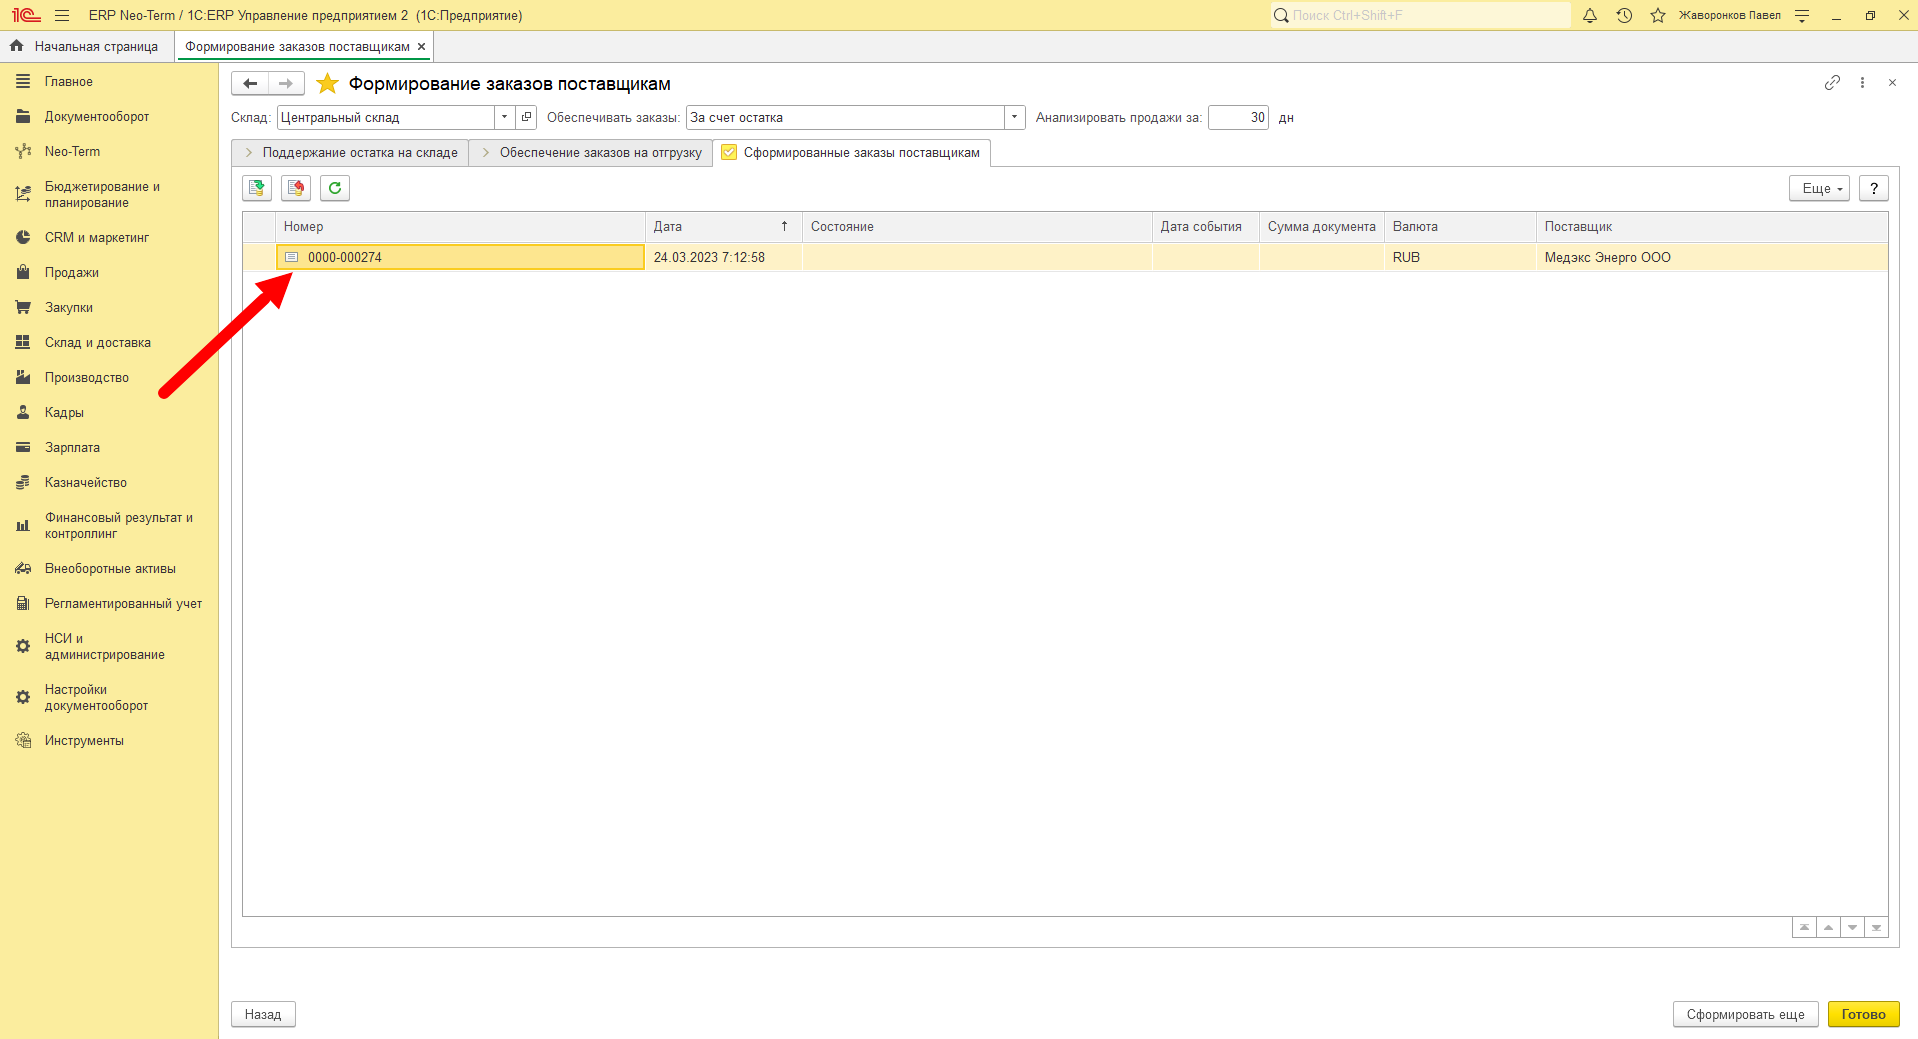Copy link to this form
The height and width of the screenshot is (1039, 1918).
(1832, 83)
